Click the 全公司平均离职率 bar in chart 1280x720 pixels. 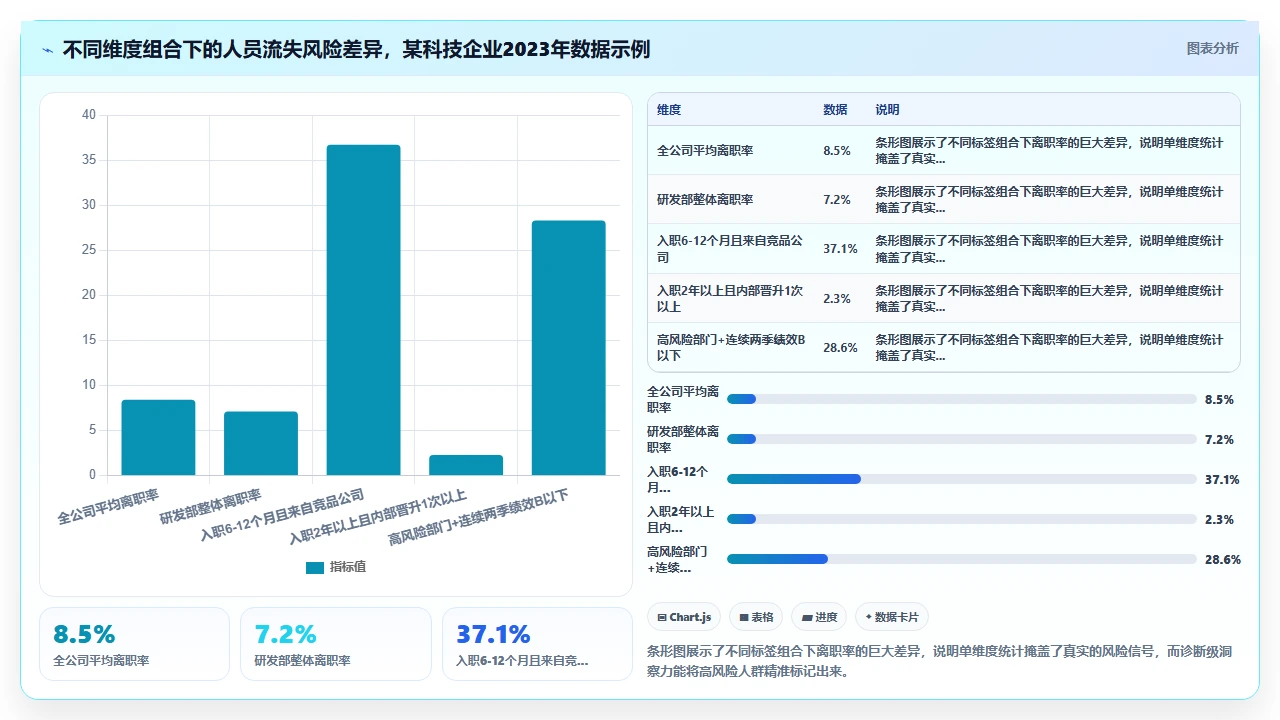tap(158, 437)
